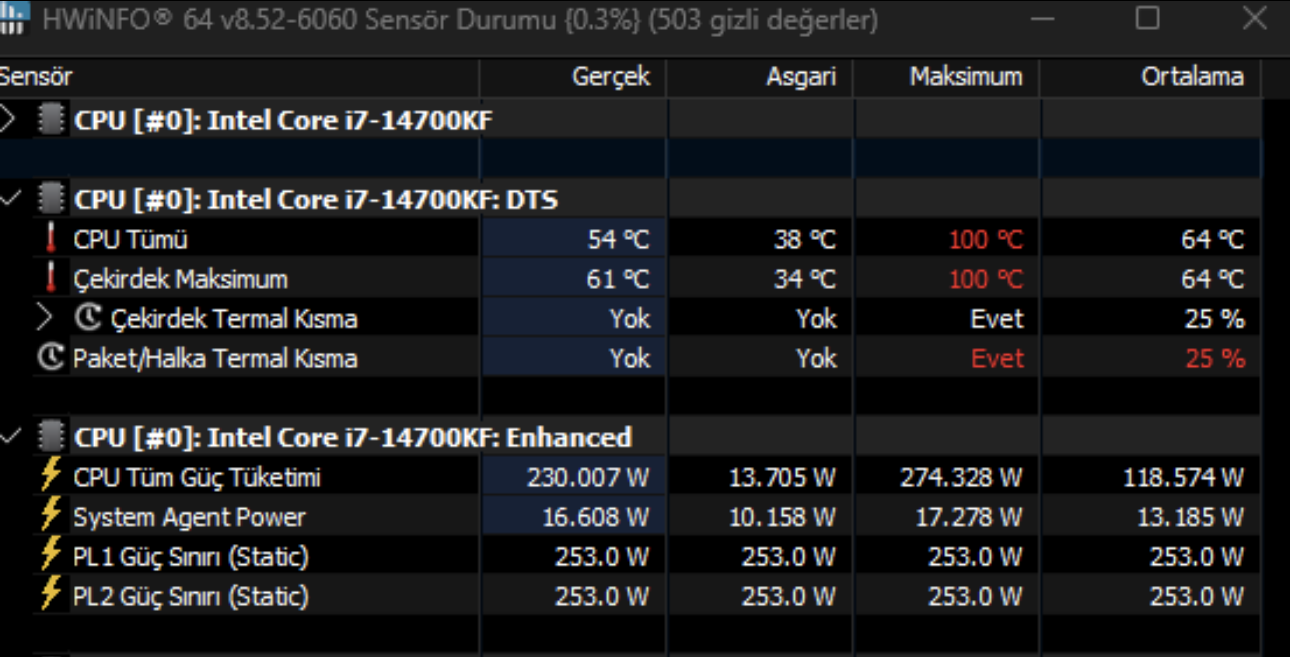Click the HWiNFO window title text

pos(460,20)
